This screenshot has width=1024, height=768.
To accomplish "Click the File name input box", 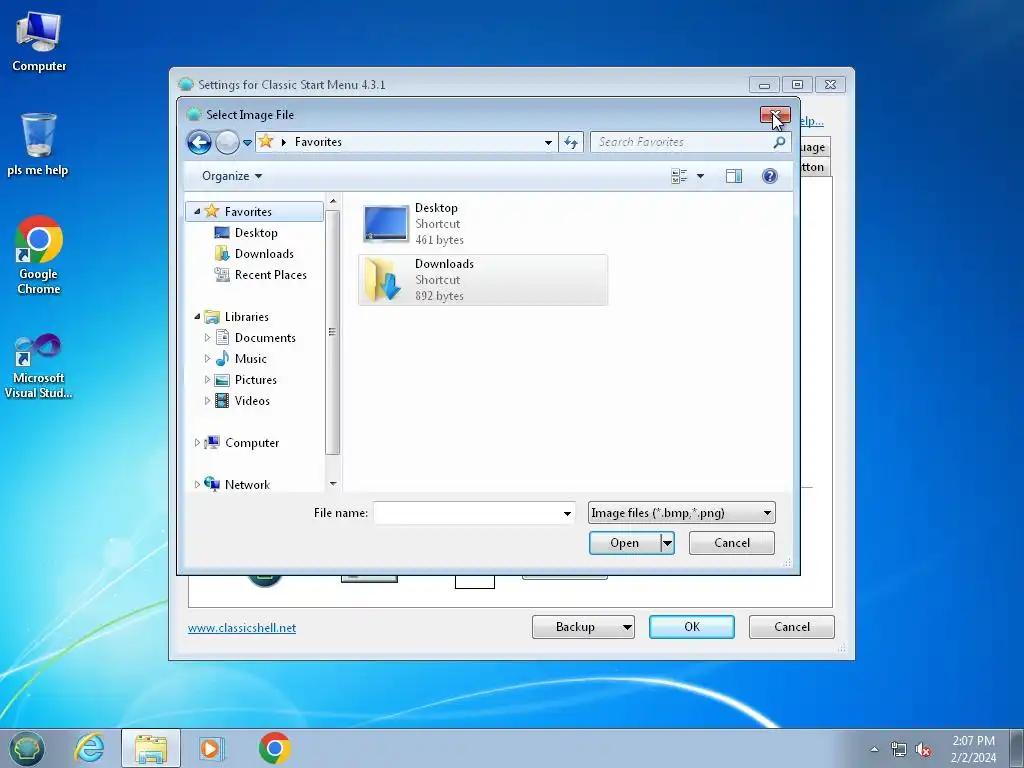I will [466, 513].
